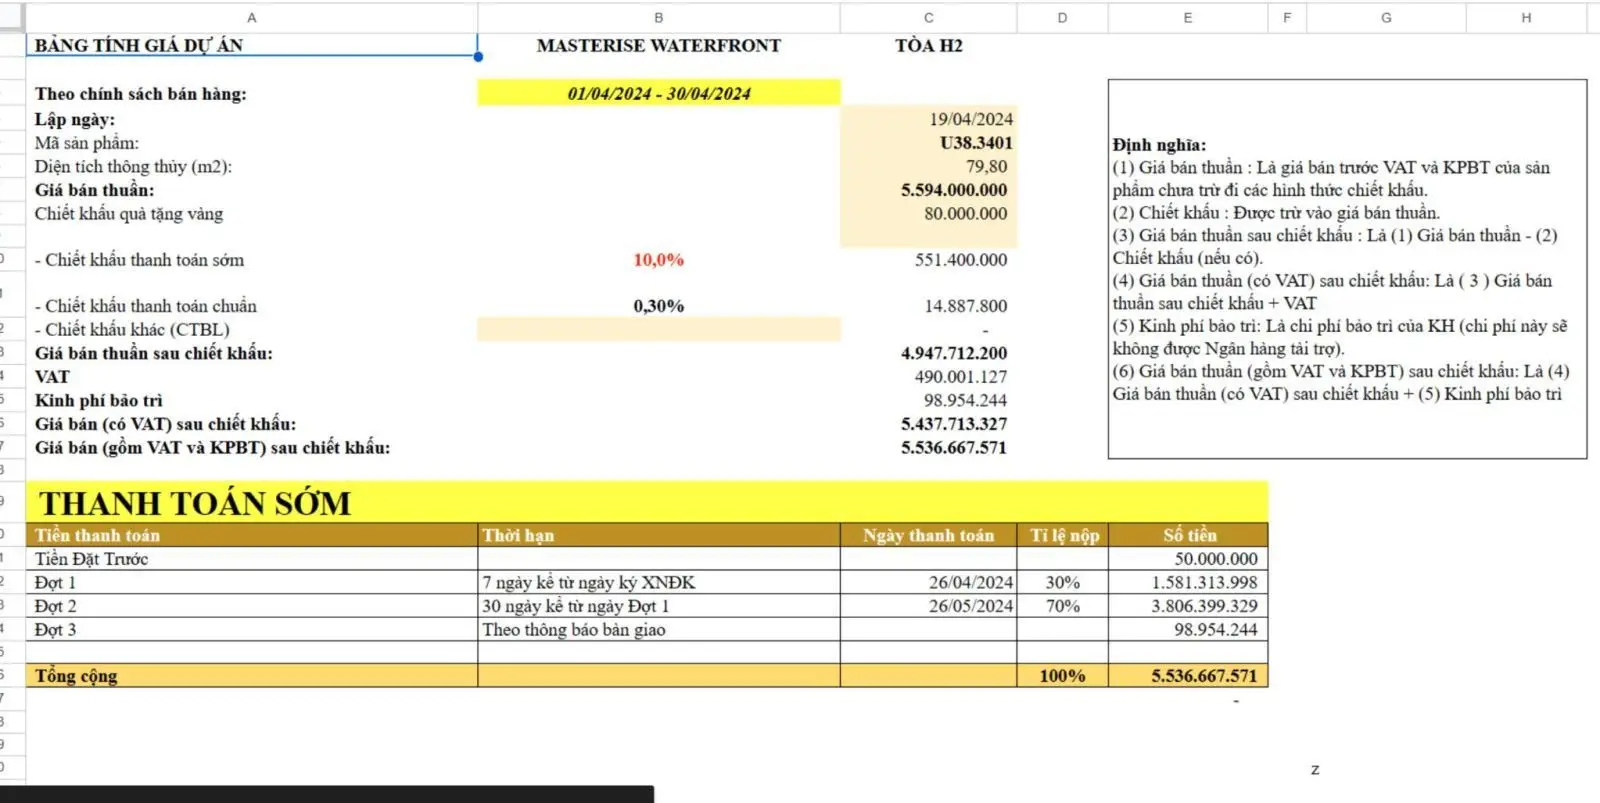Image resolution: width=1600 pixels, height=803 pixels.
Task: Select the 'Đợt 3' row label
Action: (55, 630)
